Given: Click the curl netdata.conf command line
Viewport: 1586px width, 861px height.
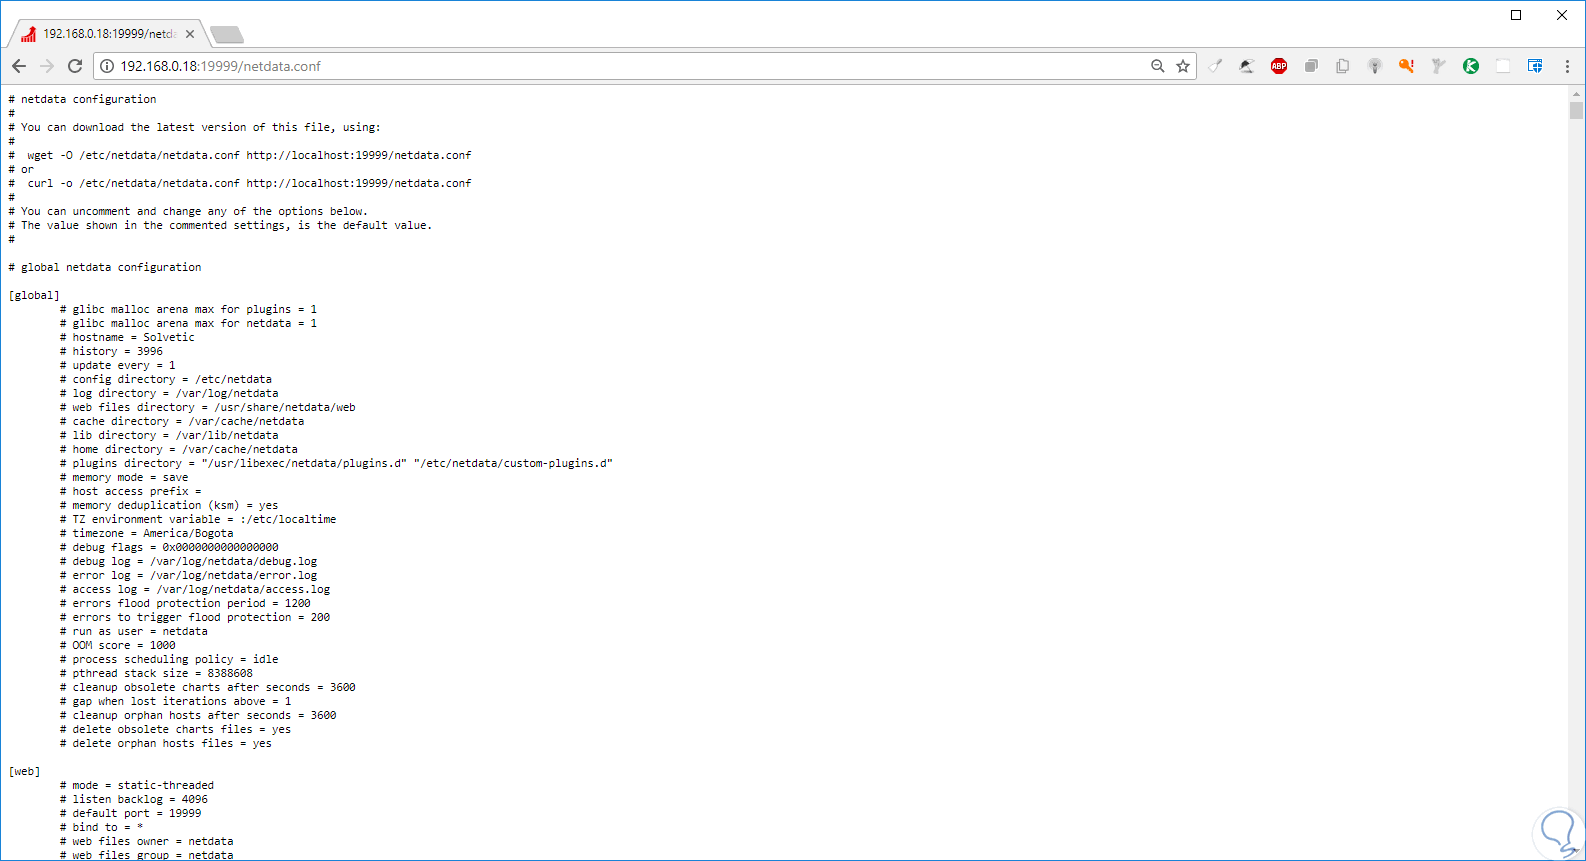Looking at the screenshot, I should tap(240, 183).
